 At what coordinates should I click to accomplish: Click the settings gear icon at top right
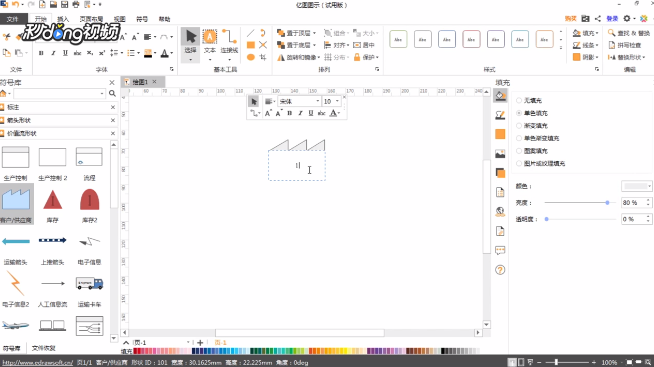[626, 19]
